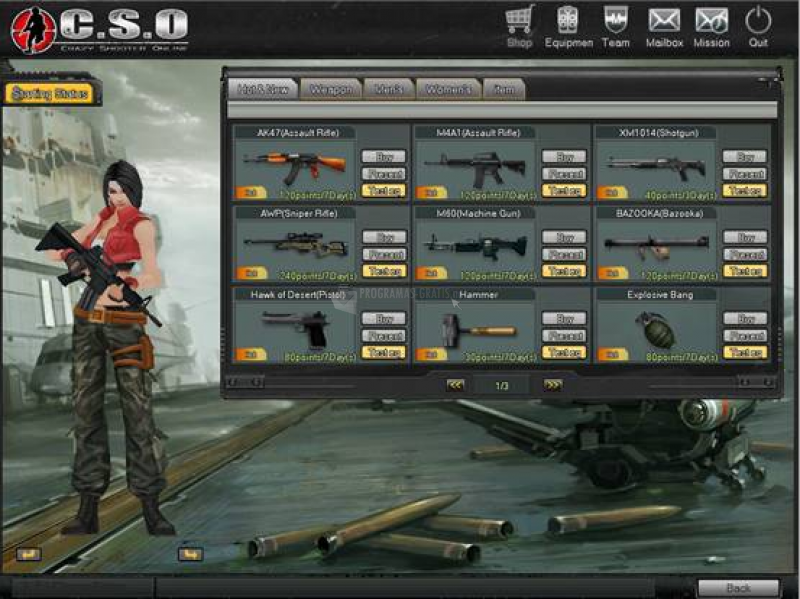Buy the AWP sniper rifle
800x599 pixels.
384,237
